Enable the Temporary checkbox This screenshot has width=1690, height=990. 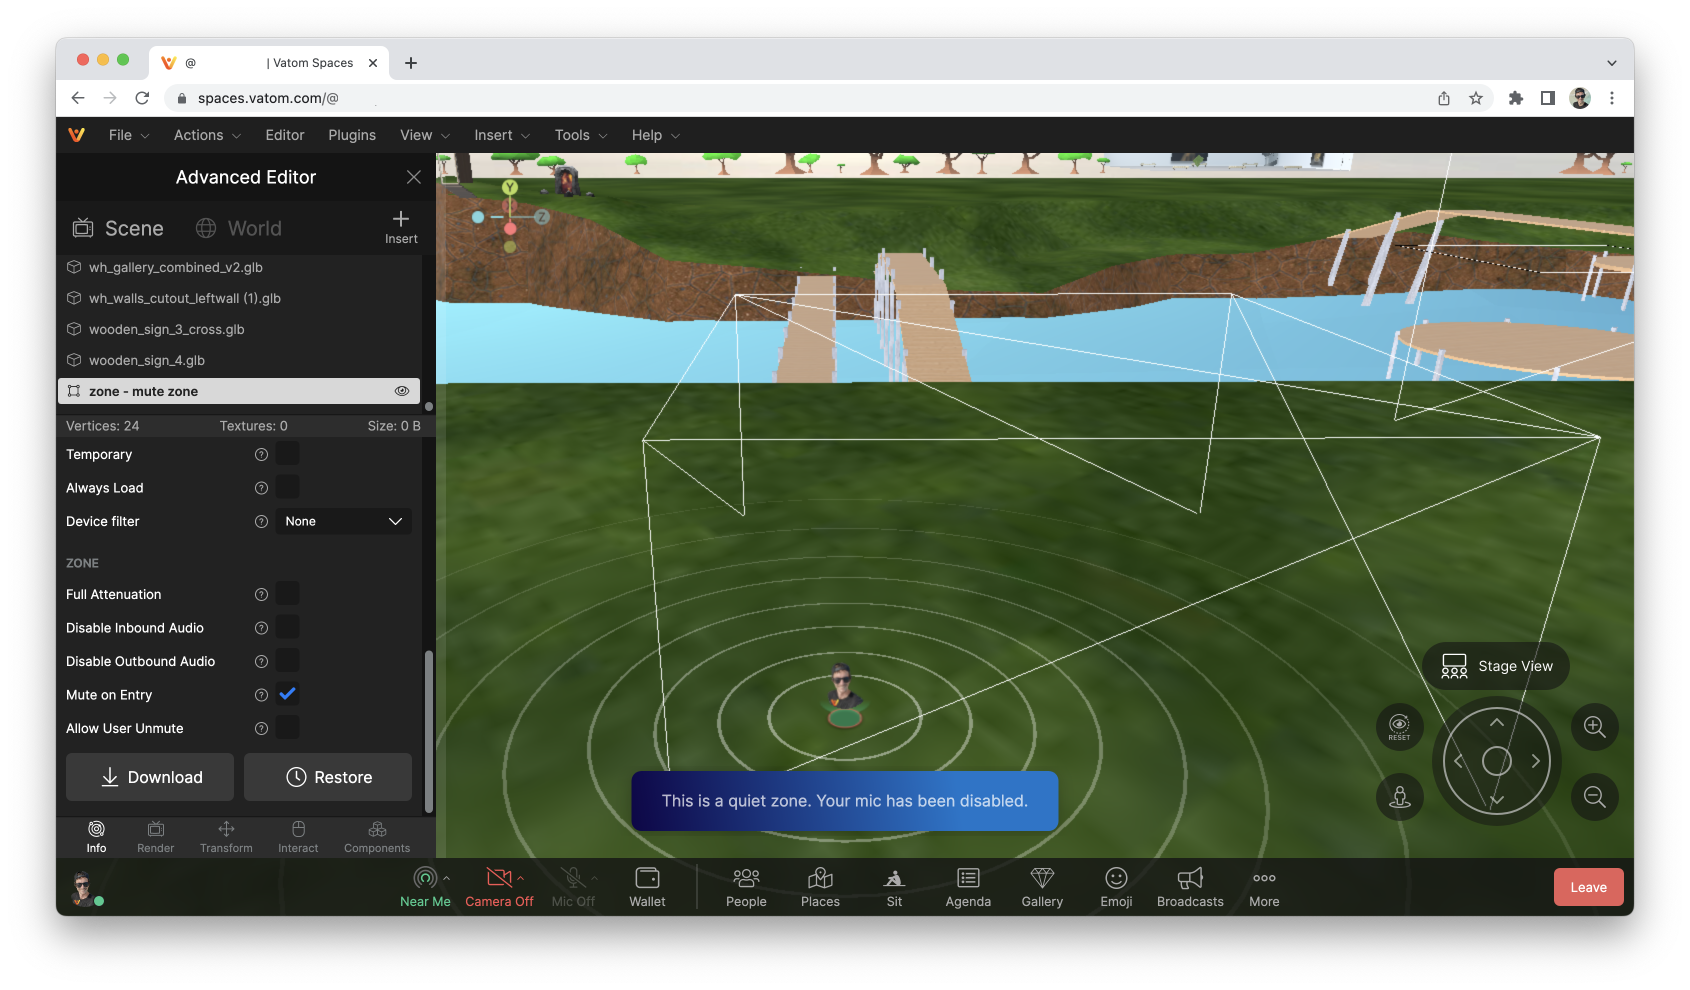(x=288, y=454)
